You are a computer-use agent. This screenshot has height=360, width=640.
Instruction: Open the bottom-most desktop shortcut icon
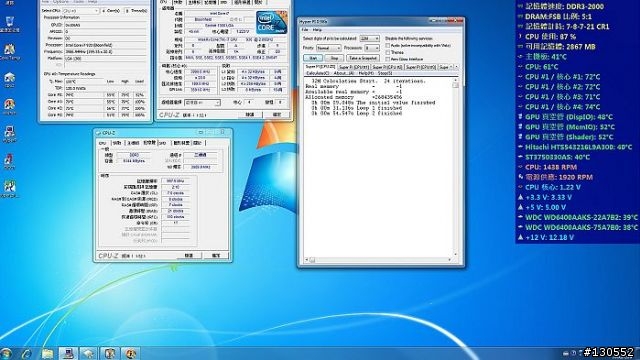pyautogui.click(x=10, y=189)
